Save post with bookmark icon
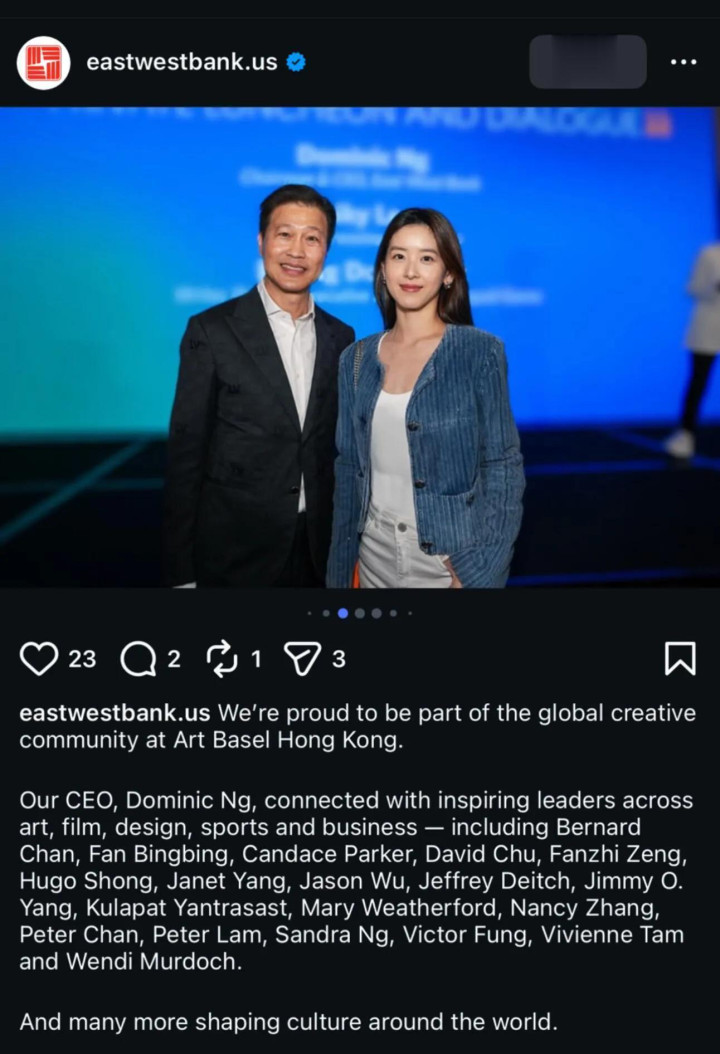Image resolution: width=720 pixels, height=1054 pixels. (680, 658)
